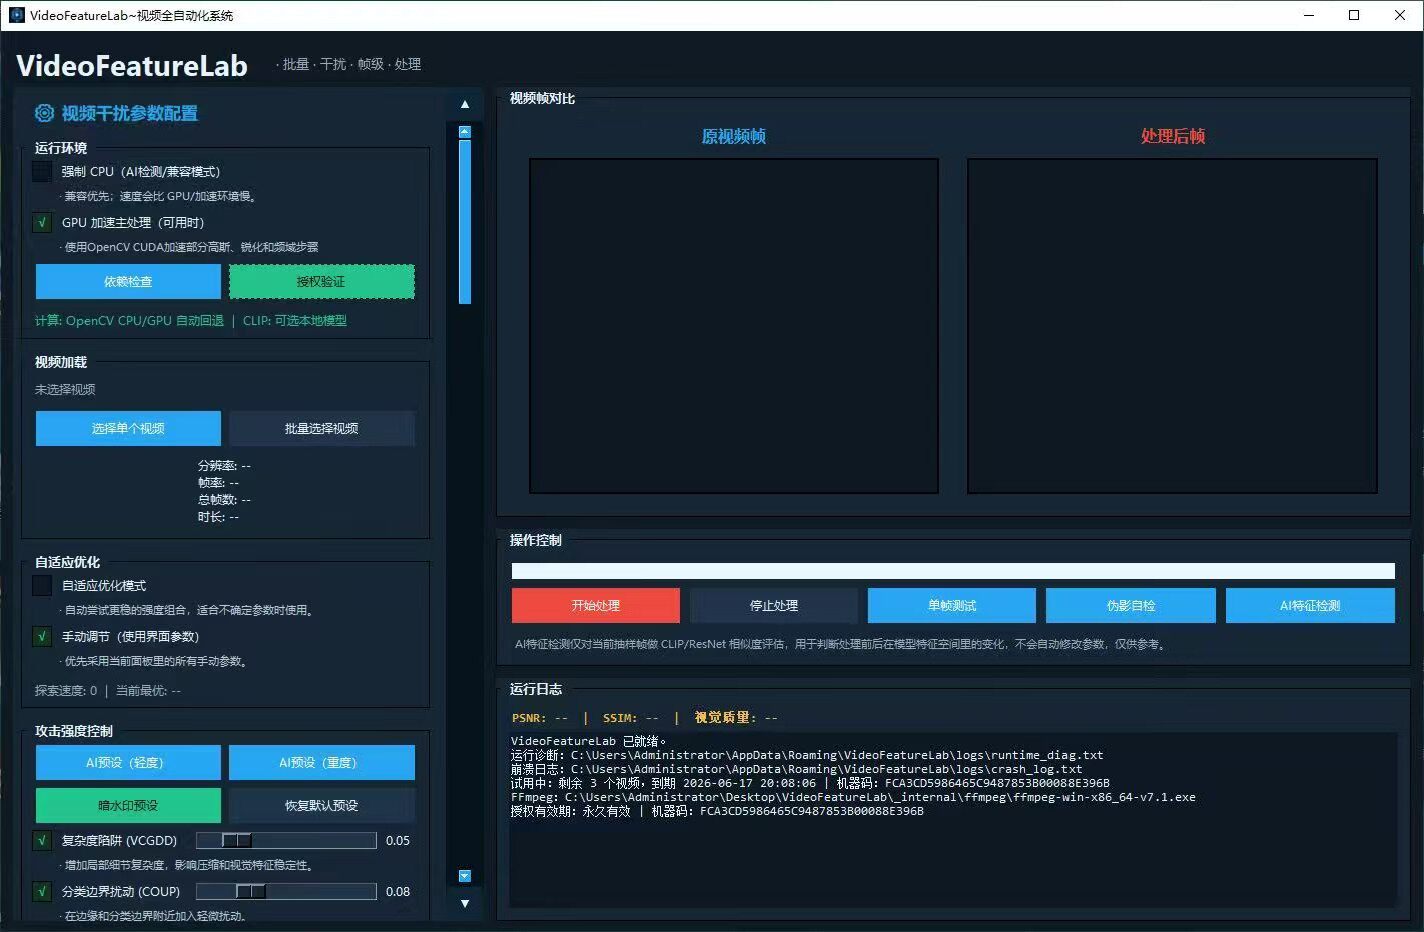
Task: Toggle 分类边界扰动 (COUP) checkbox
Action: coord(42,891)
